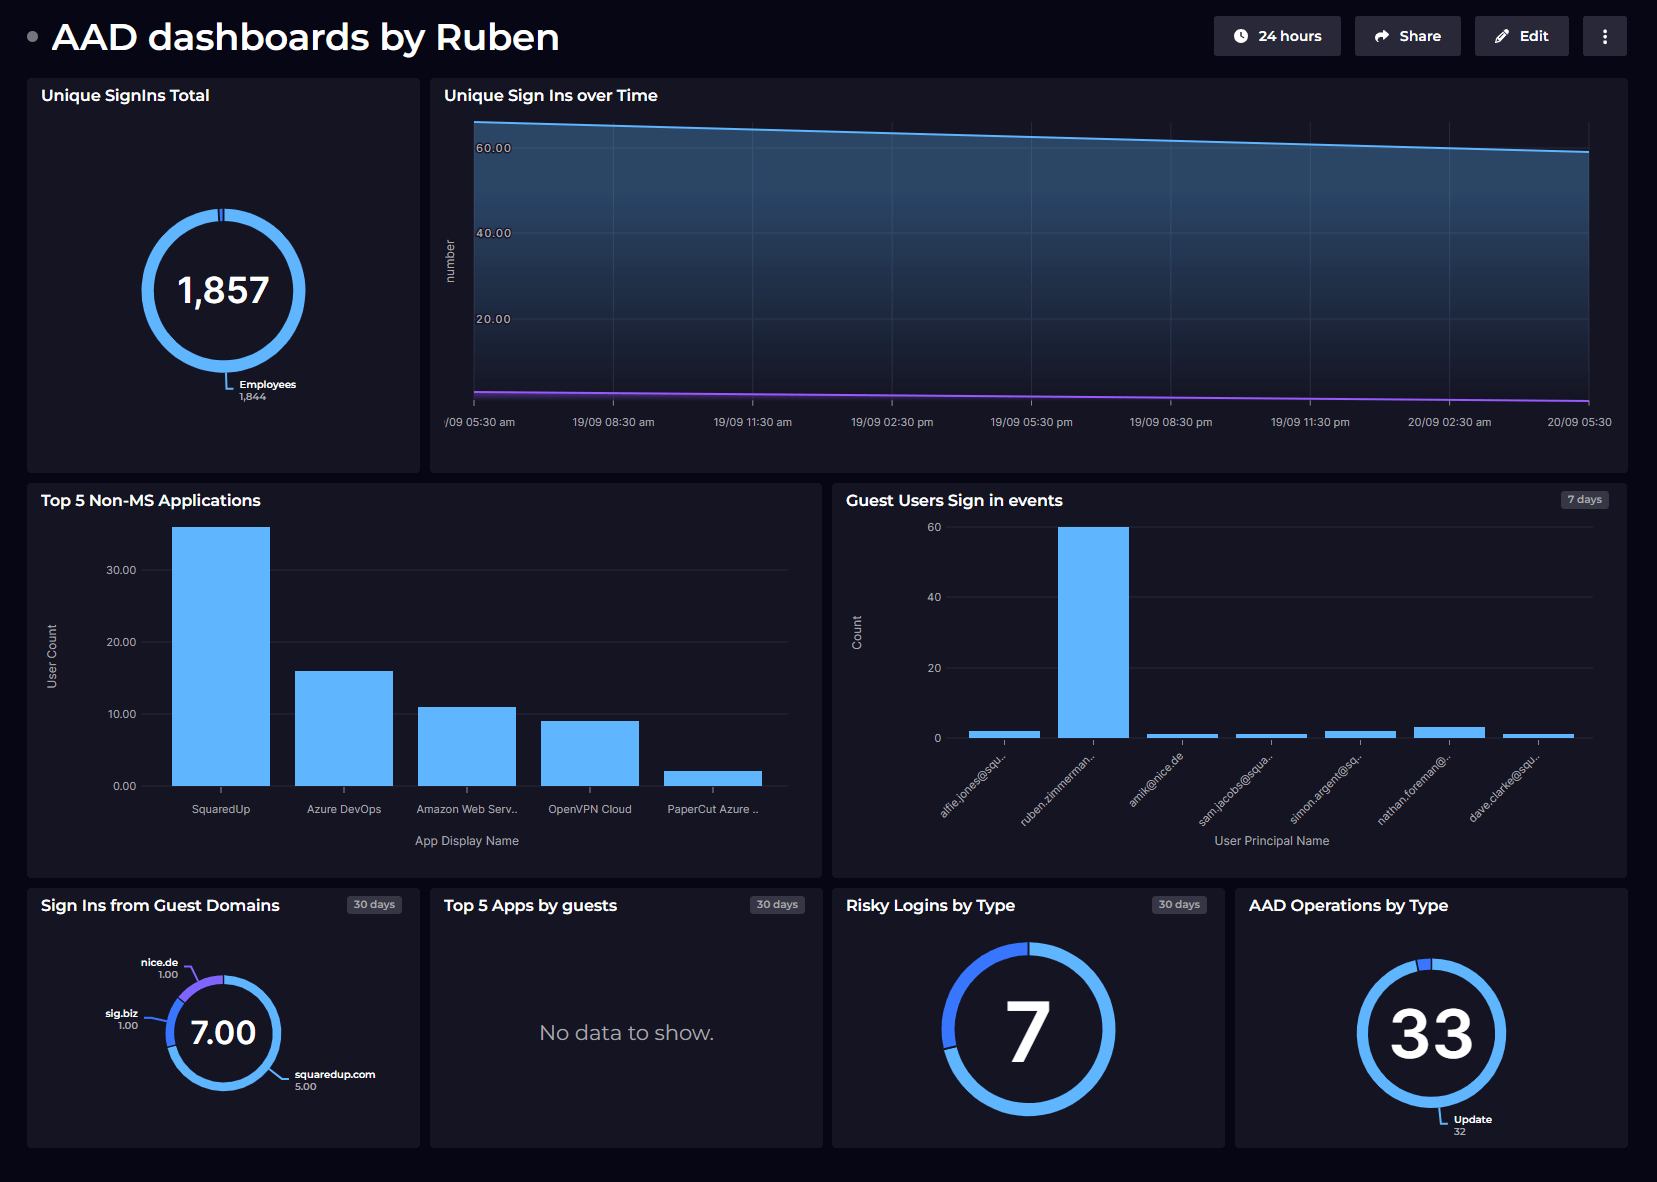This screenshot has height=1182, width=1657.
Task: Click the pencil Edit icon
Action: coord(1501,36)
